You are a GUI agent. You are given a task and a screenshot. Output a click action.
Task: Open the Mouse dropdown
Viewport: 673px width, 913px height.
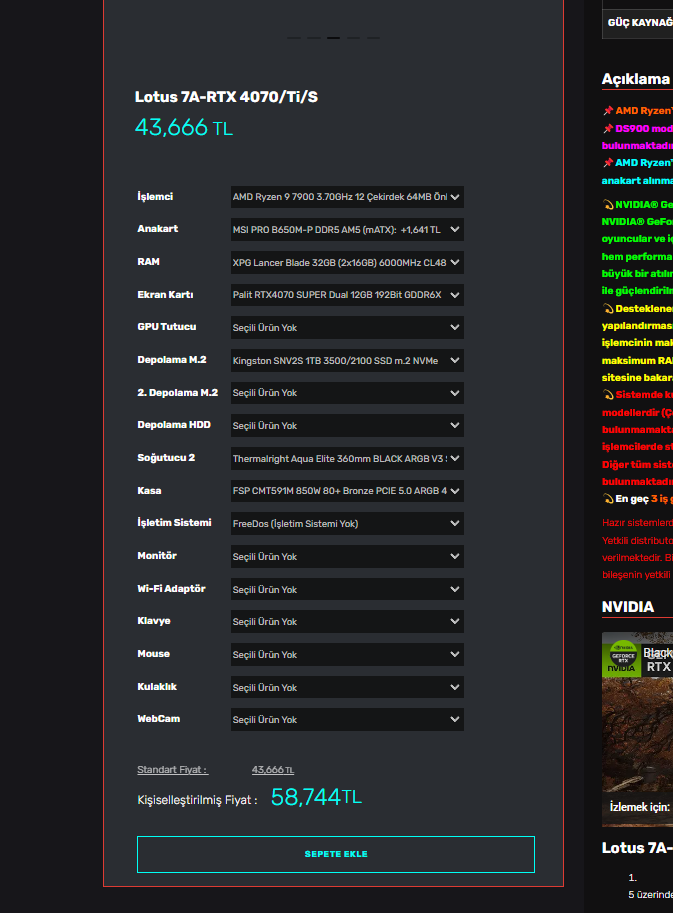click(x=347, y=654)
